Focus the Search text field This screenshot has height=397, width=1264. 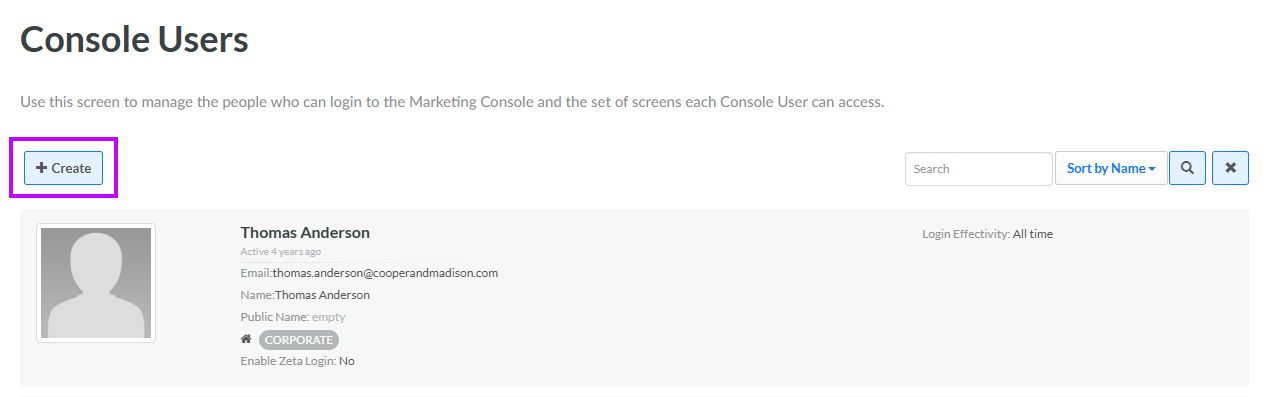pos(978,169)
